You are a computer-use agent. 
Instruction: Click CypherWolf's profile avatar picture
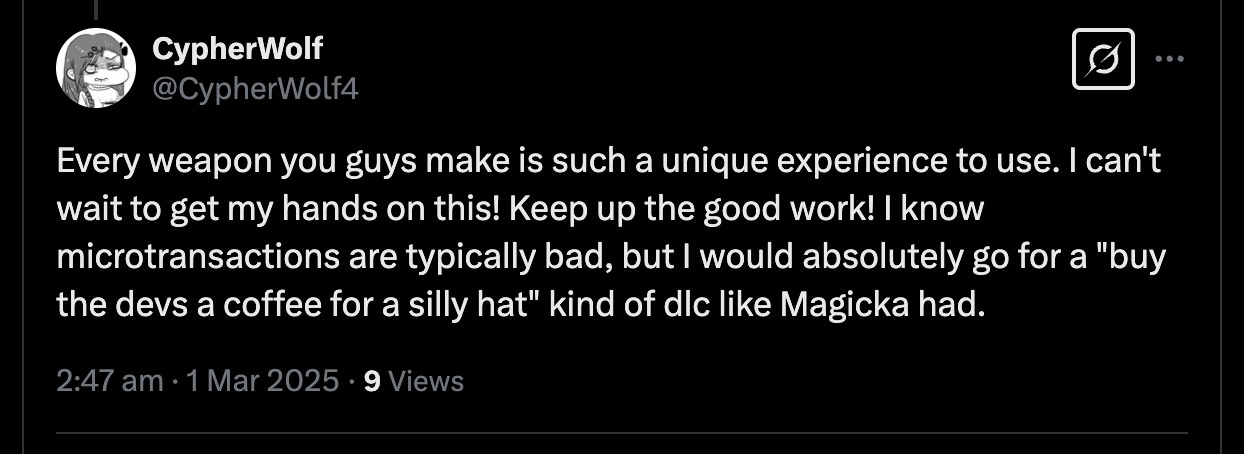pos(95,68)
